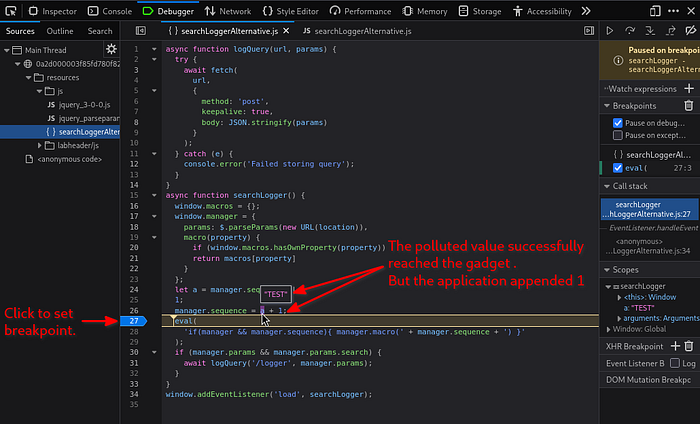Remove all XHR breakpoints
Image resolution: width=700 pixels, height=424 pixels.
[x=689, y=346]
